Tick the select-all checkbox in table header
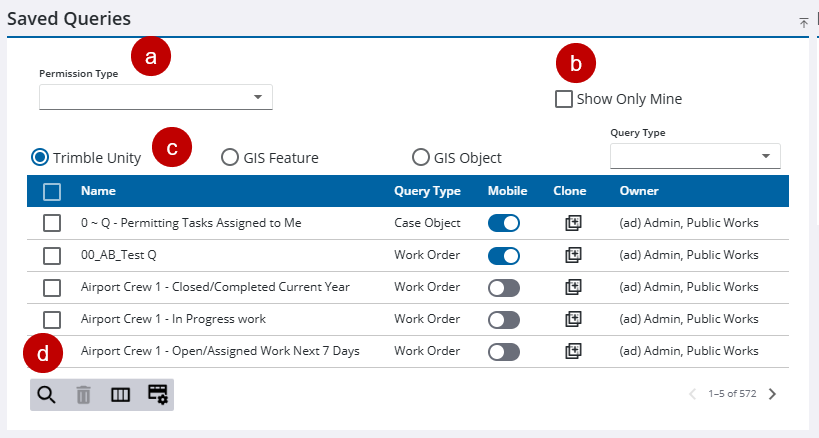This screenshot has height=438, width=819. pyautogui.click(x=52, y=192)
